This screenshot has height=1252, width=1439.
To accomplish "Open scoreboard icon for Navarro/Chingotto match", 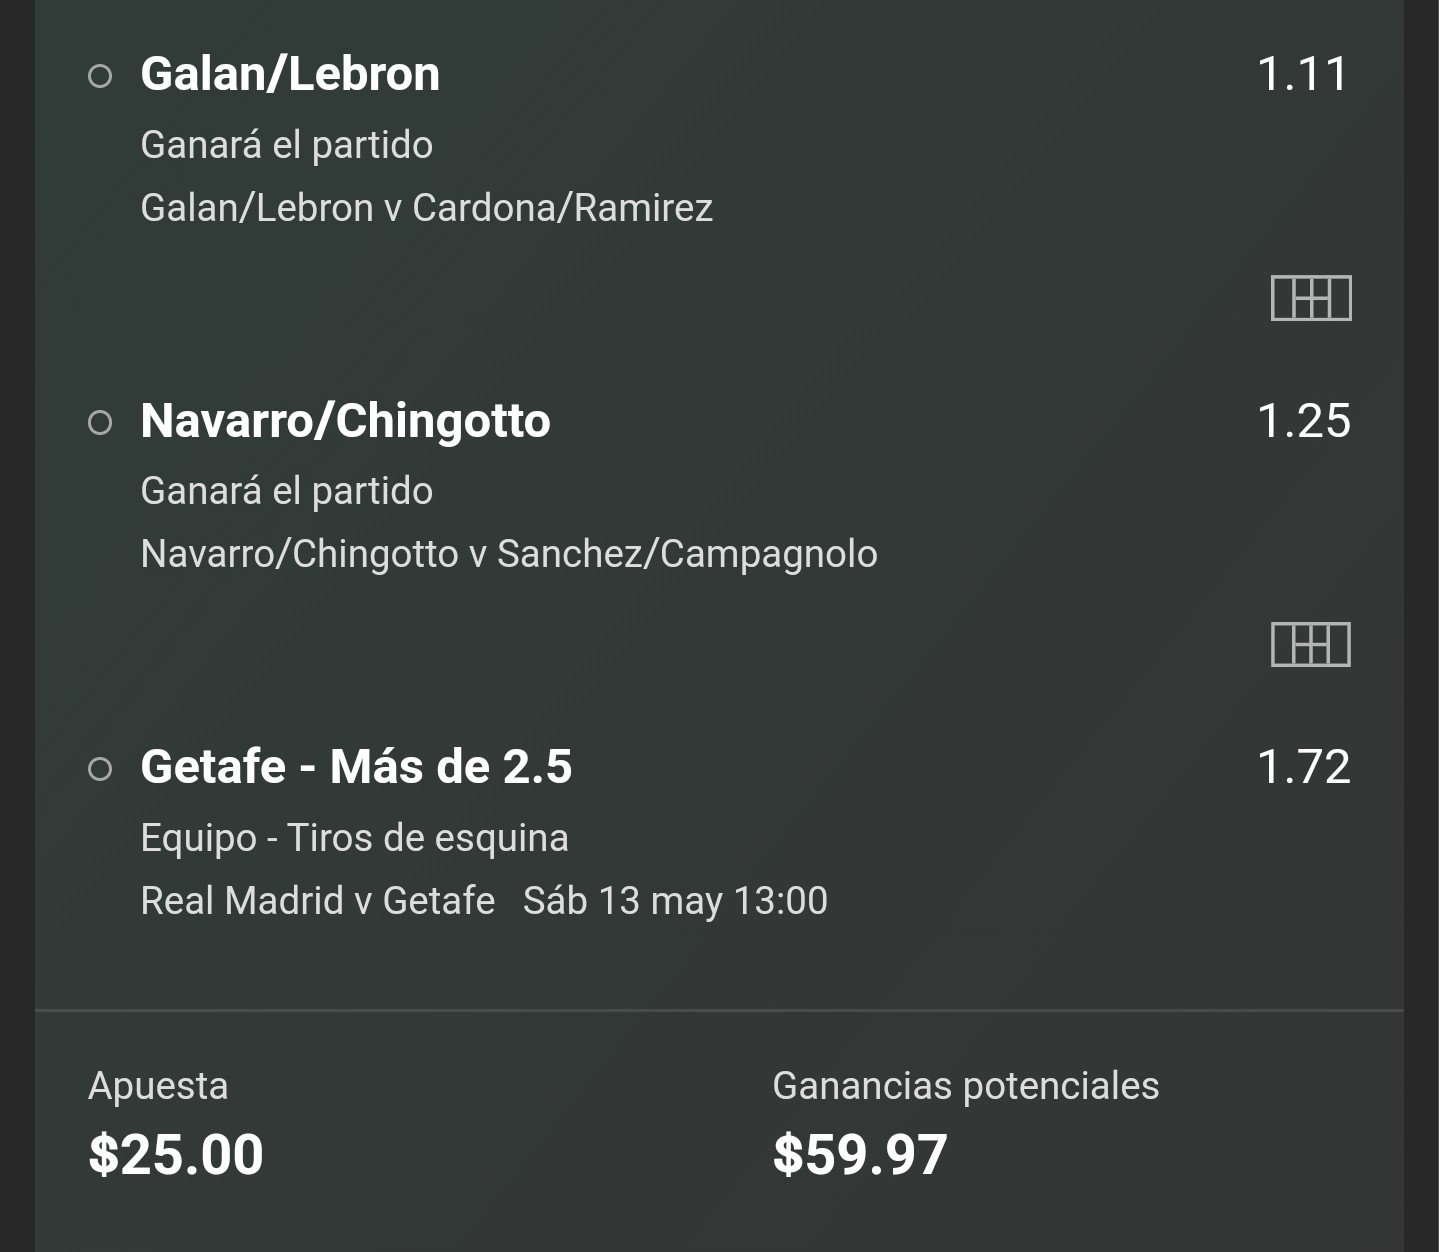I will tap(1311, 644).
